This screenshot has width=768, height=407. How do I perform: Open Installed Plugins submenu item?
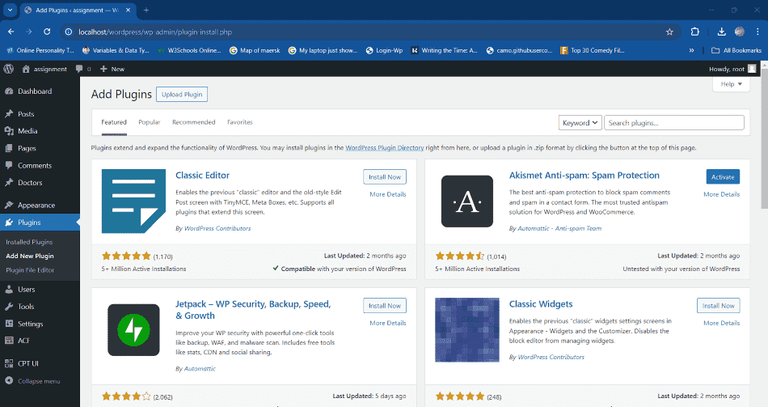tap(29, 242)
